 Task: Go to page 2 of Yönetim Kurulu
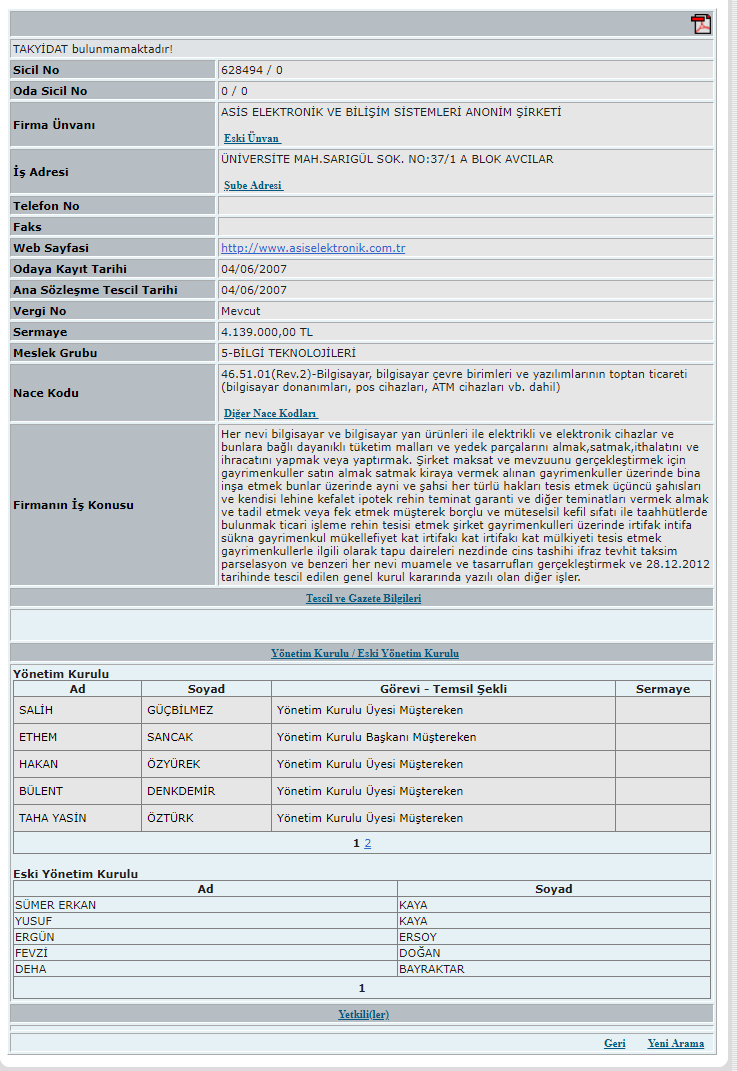tap(367, 843)
